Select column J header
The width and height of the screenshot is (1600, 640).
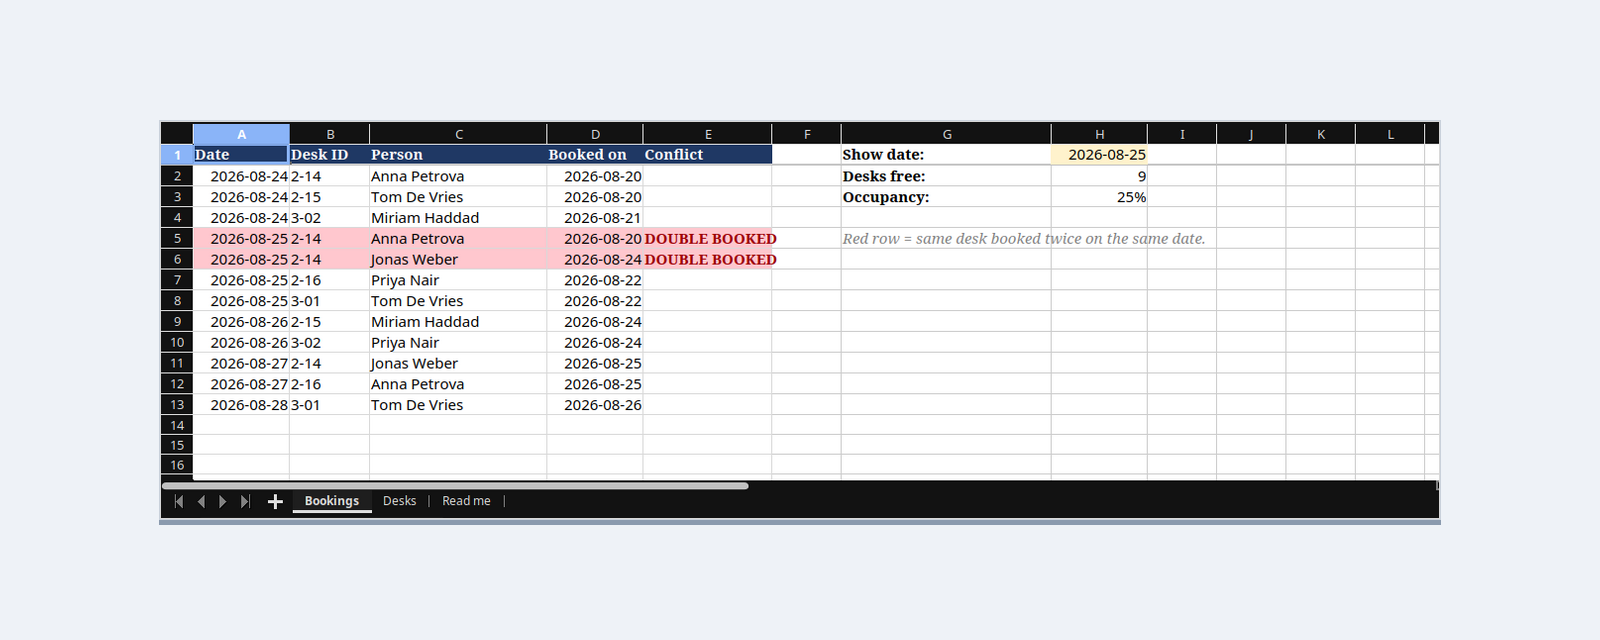pyautogui.click(x=1251, y=134)
